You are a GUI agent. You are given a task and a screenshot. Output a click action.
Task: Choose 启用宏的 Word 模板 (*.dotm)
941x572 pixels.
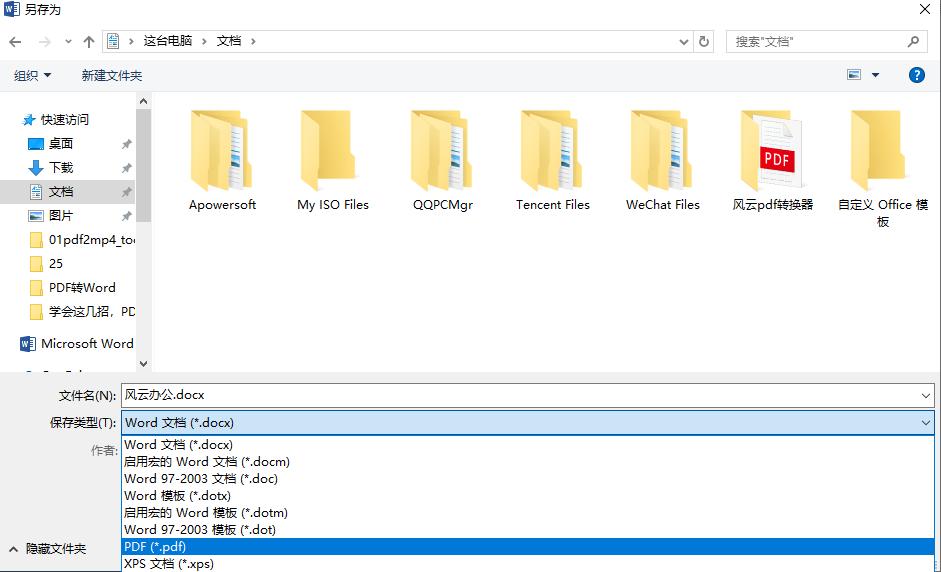[x=528, y=513]
